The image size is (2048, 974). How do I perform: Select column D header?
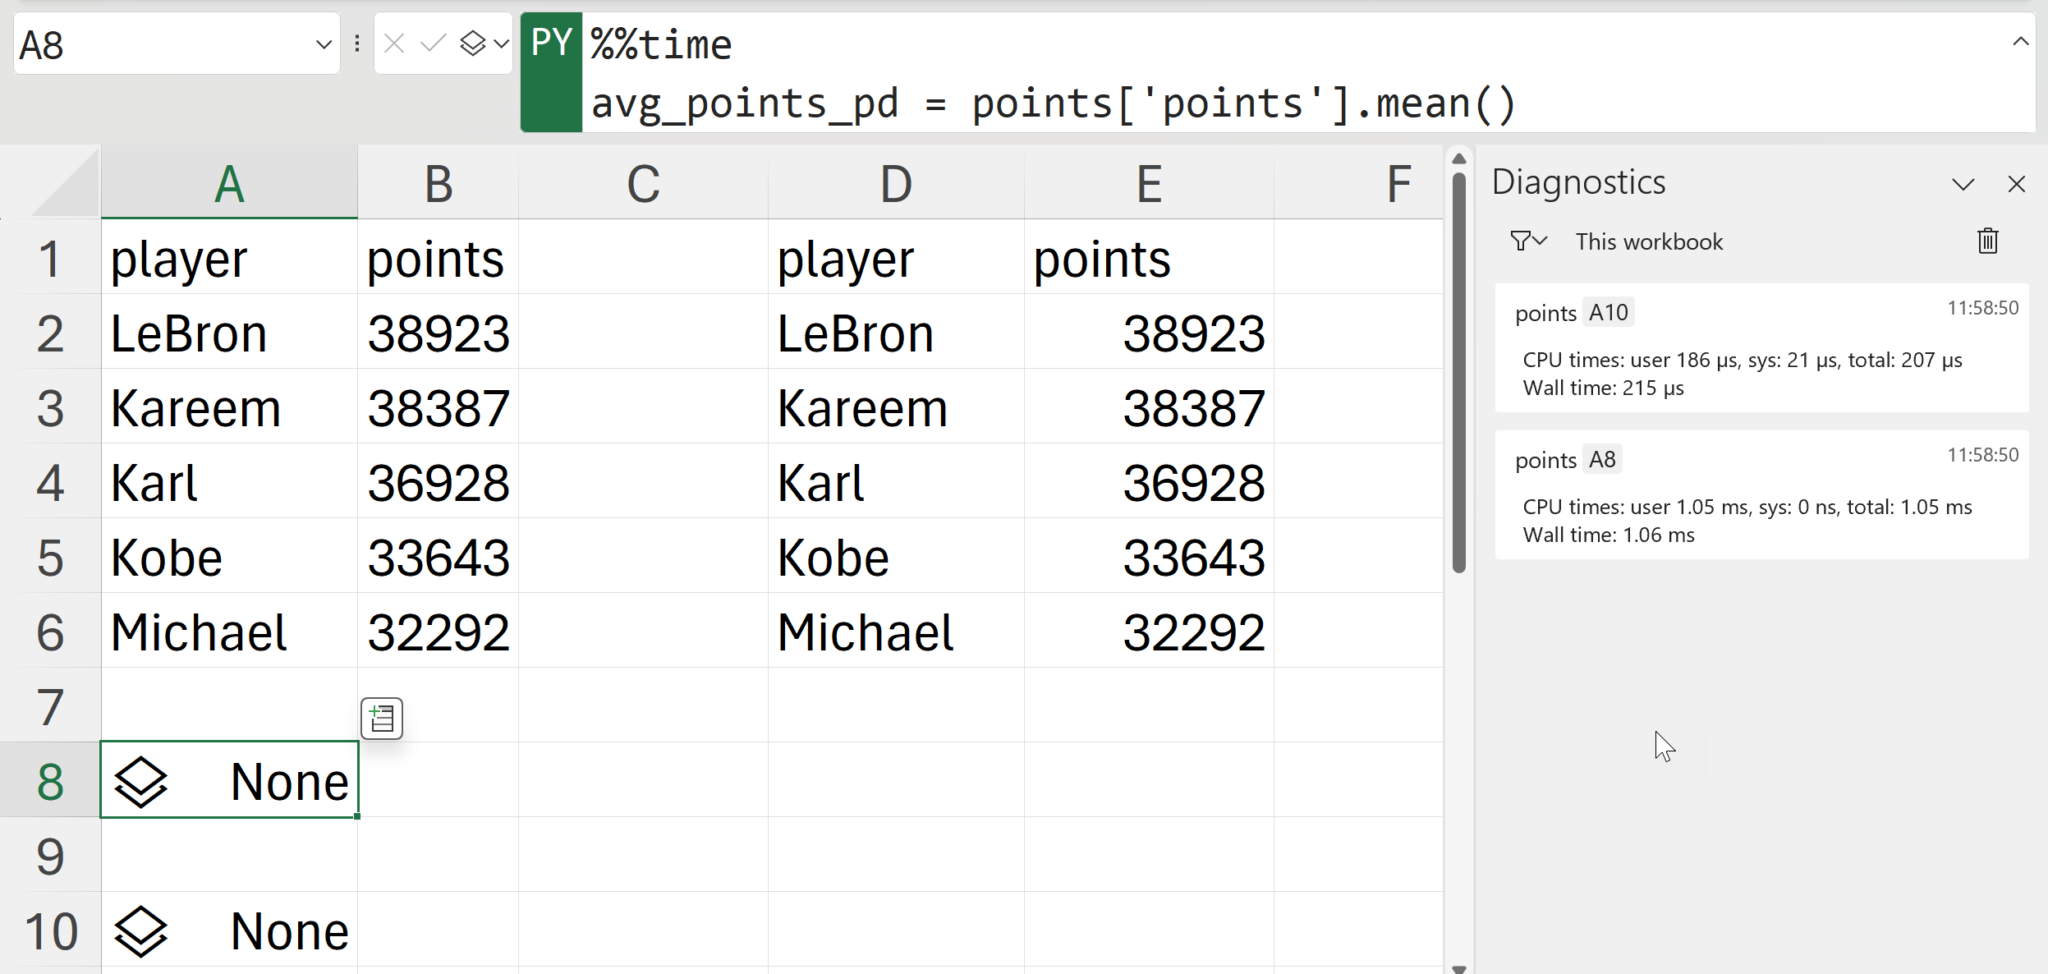point(895,184)
